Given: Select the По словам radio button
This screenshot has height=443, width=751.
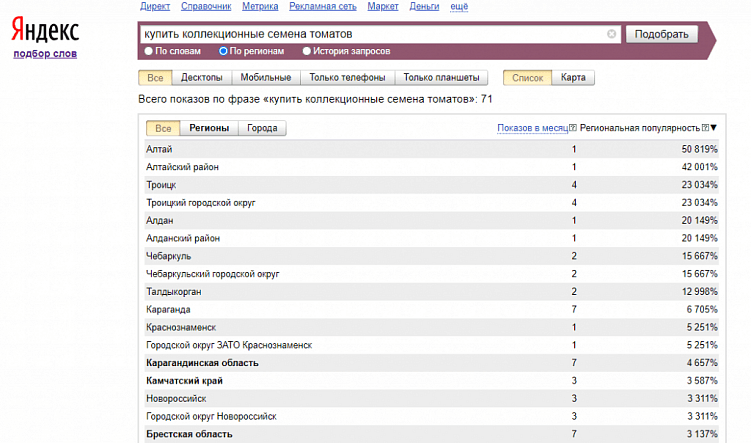Looking at the screenshot, I should (x=148, y=51).
